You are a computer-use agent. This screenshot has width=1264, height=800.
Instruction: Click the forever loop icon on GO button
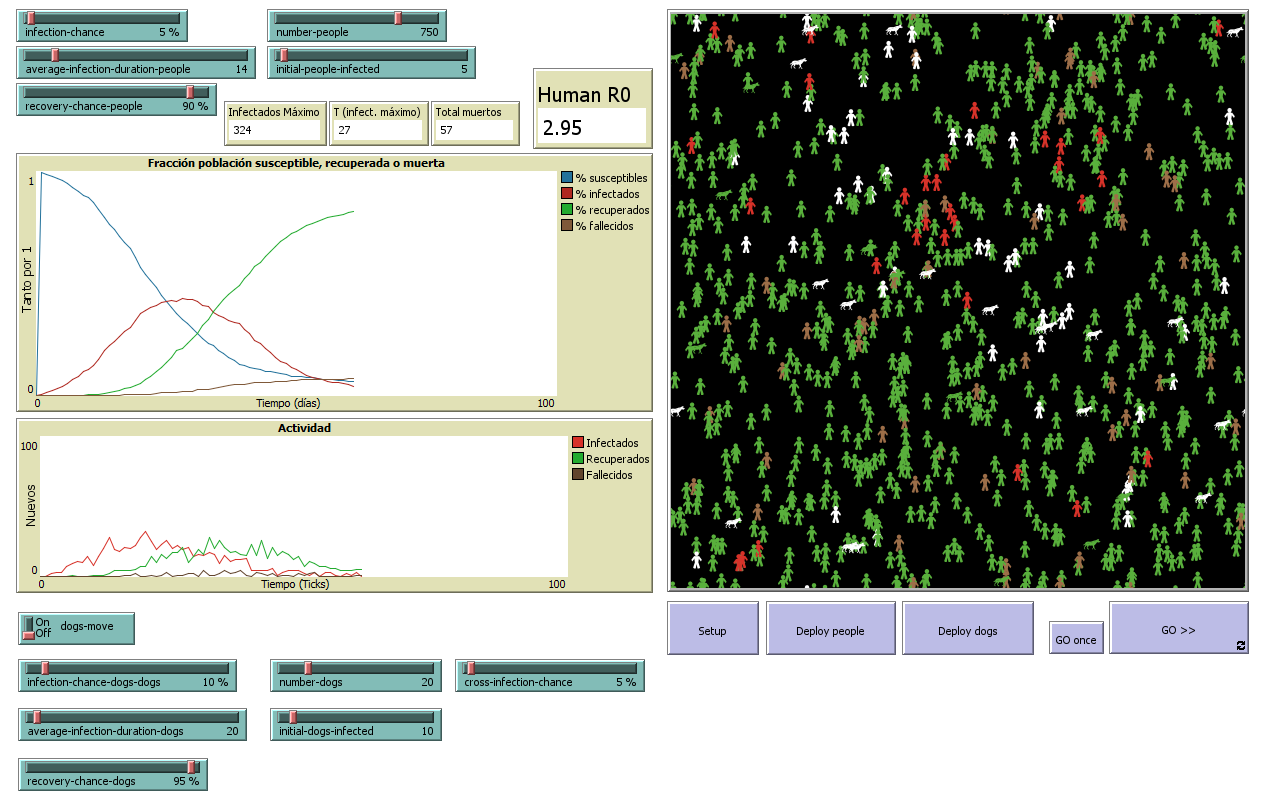[1241, 646]
